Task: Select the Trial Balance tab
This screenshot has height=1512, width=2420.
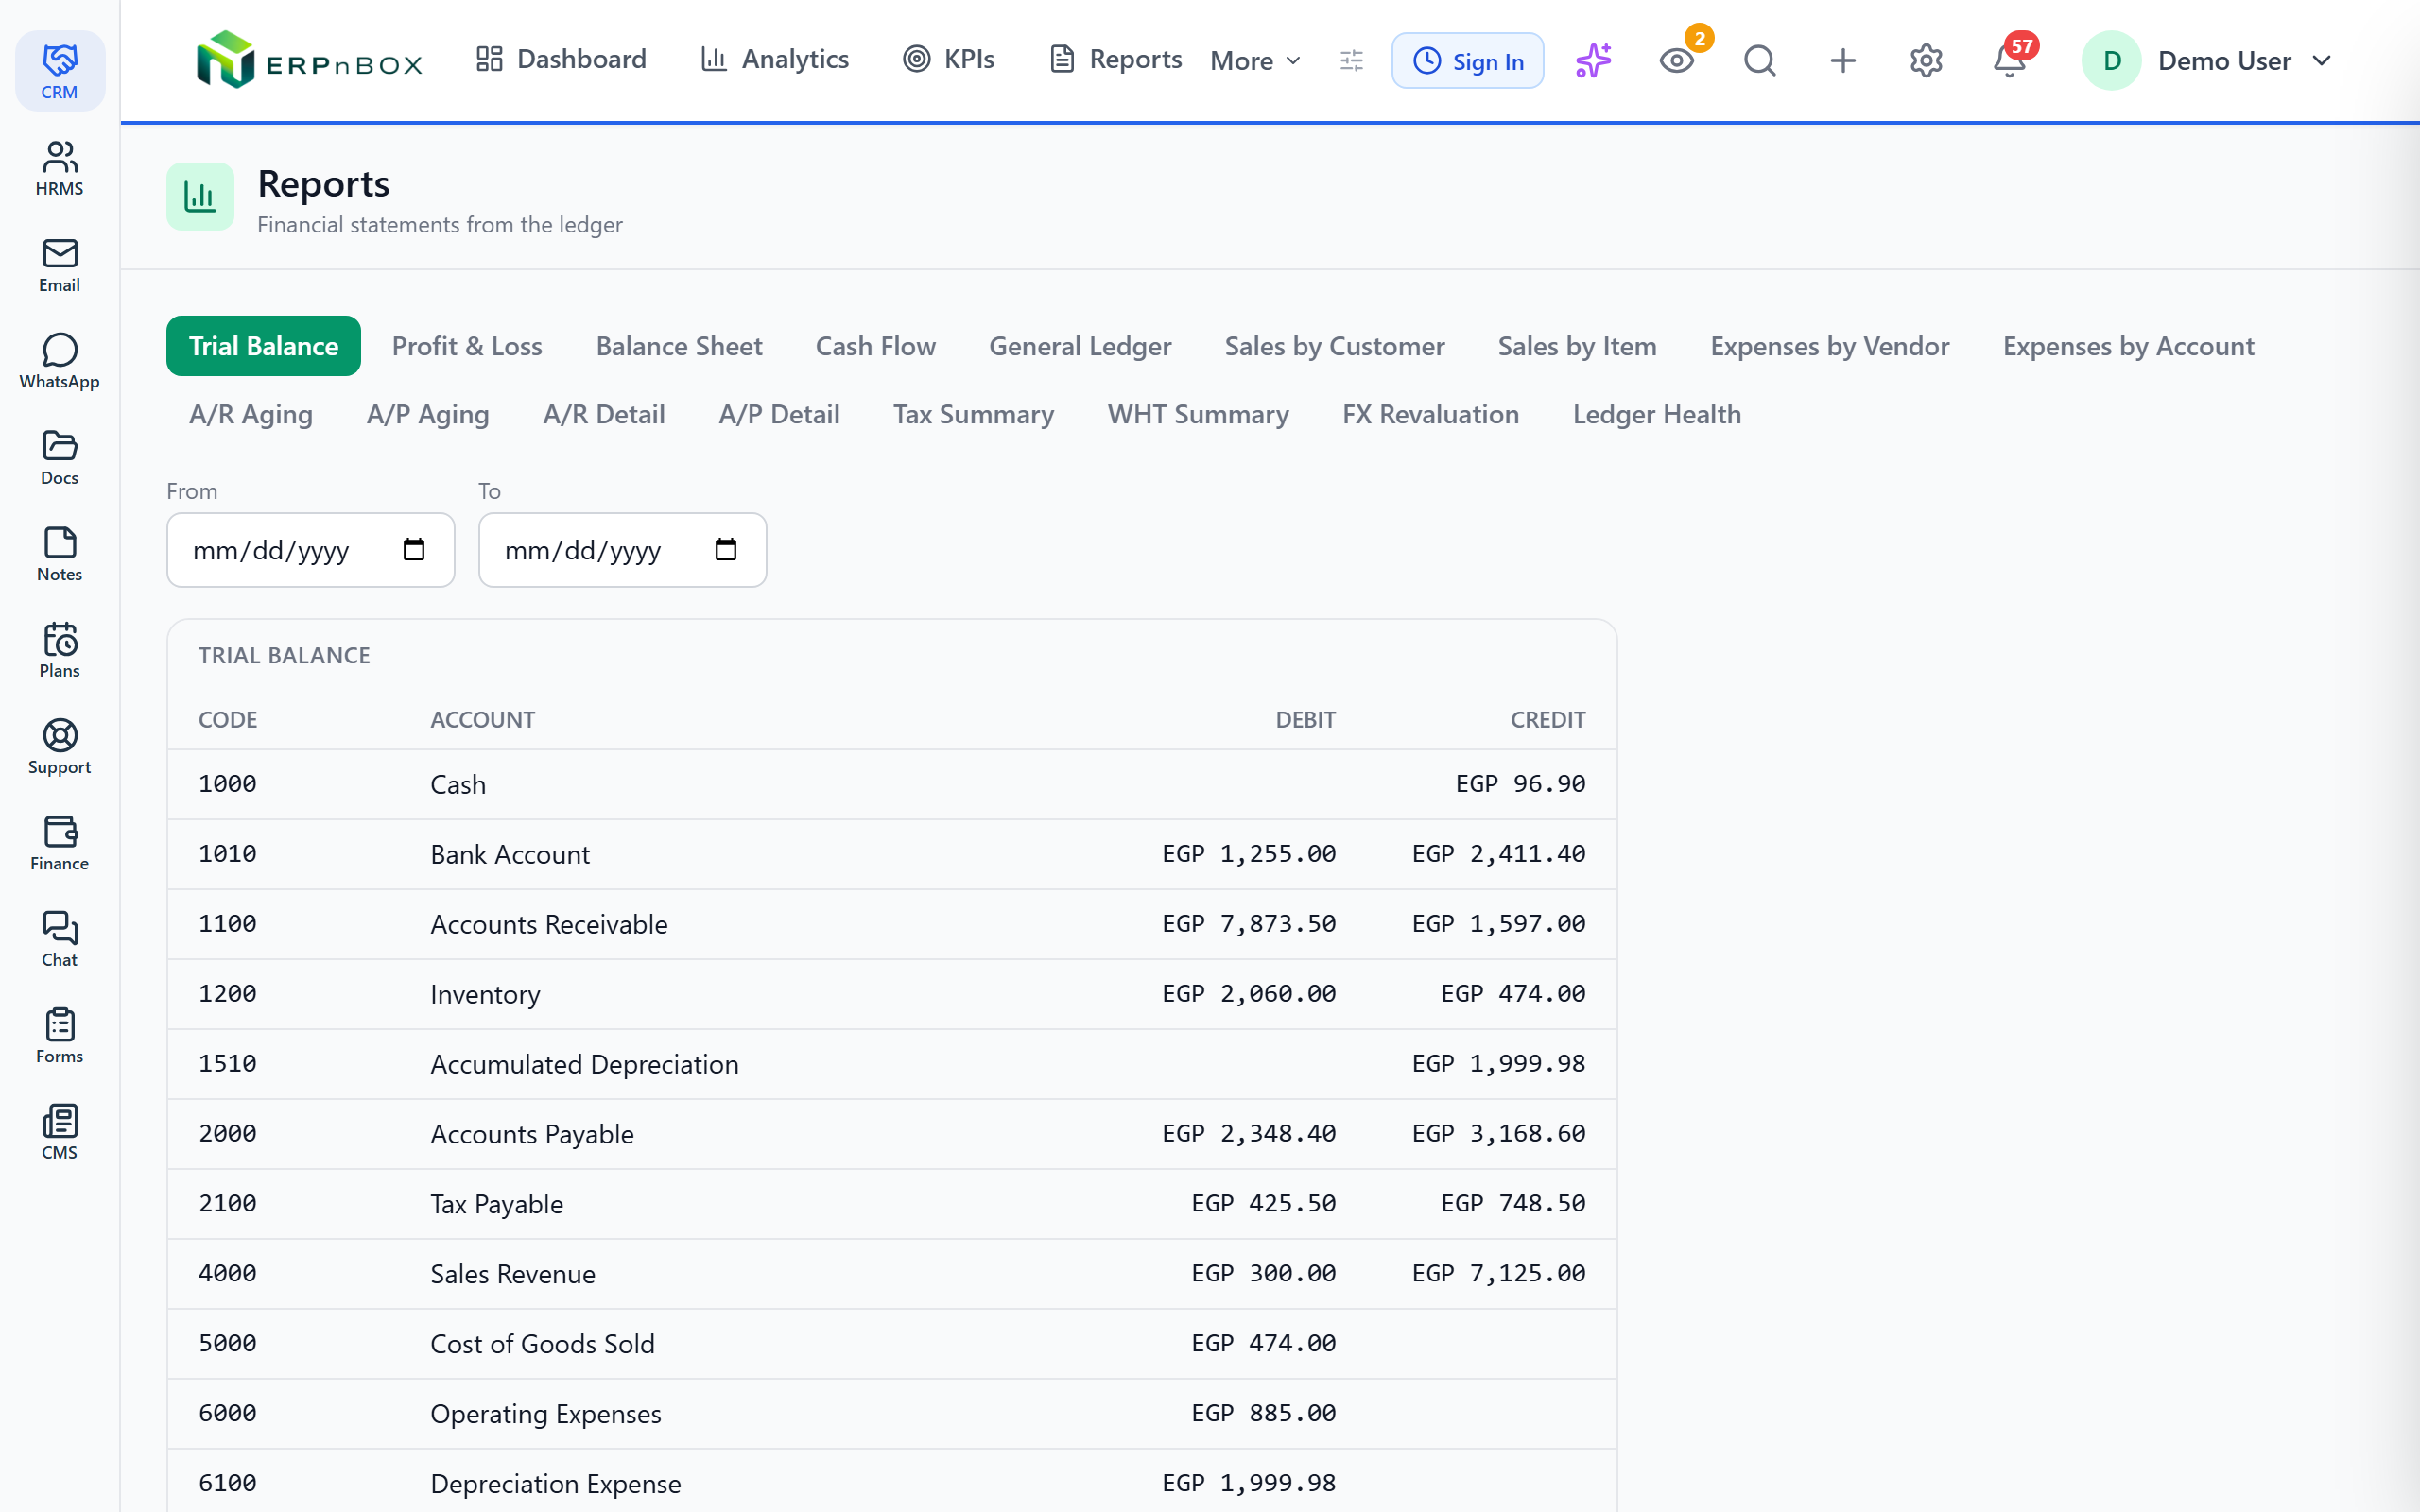Action: pos(263,346)
